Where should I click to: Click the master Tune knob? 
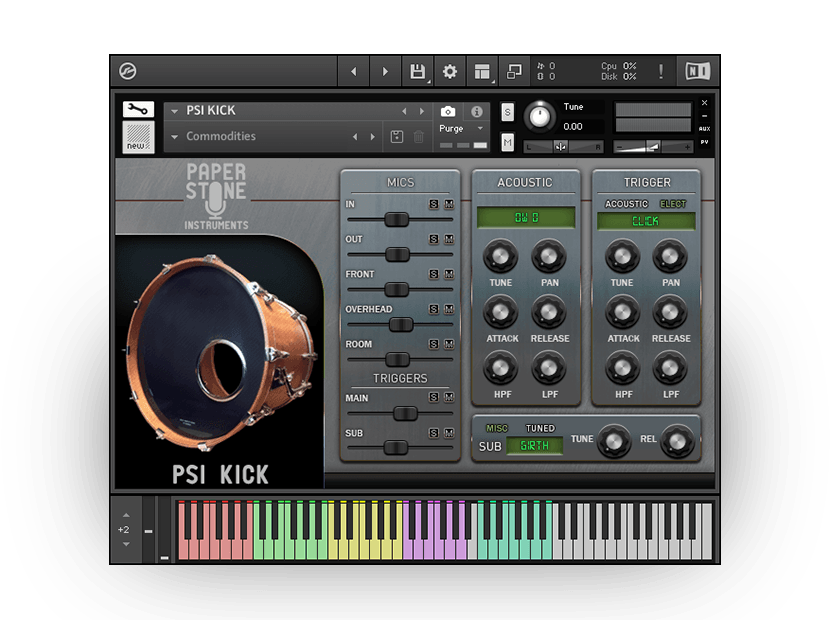pos(540,116)
